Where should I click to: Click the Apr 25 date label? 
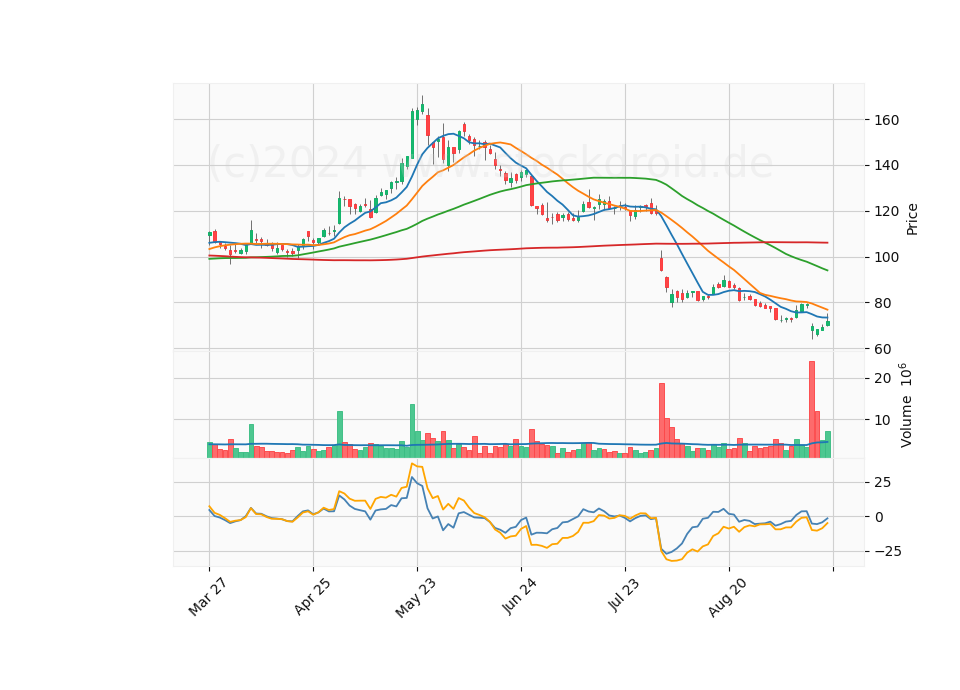click(312, 596)
